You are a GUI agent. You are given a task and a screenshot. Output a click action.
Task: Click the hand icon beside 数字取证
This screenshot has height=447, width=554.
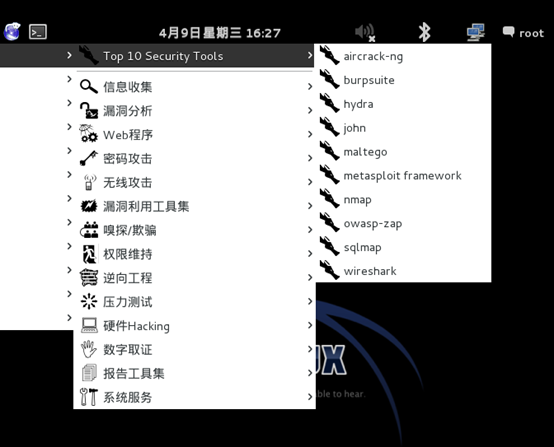[89, 349]
